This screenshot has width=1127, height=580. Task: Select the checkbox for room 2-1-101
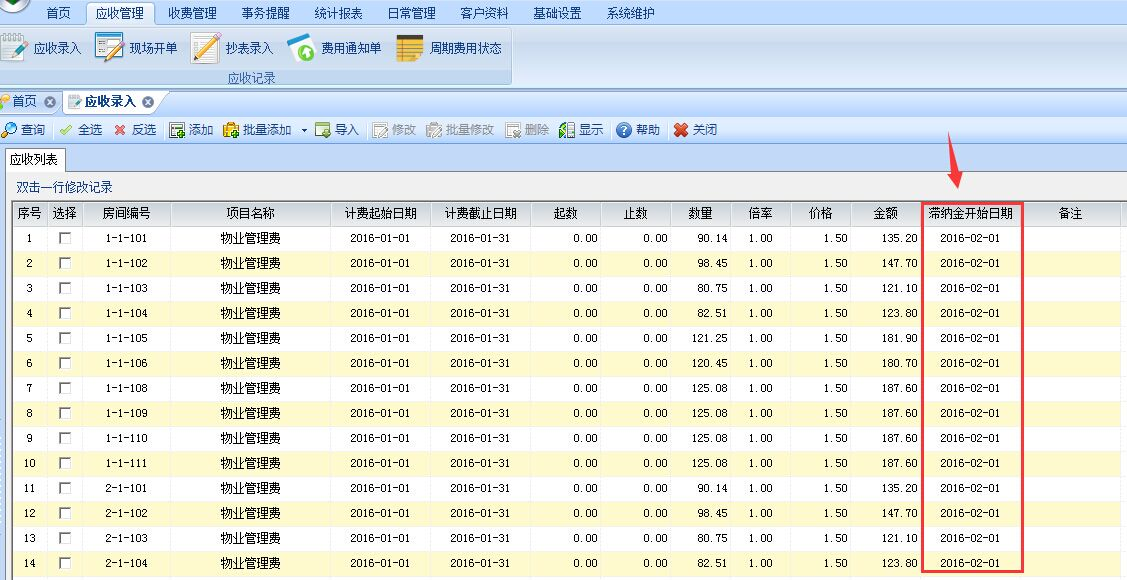point(65,488)
